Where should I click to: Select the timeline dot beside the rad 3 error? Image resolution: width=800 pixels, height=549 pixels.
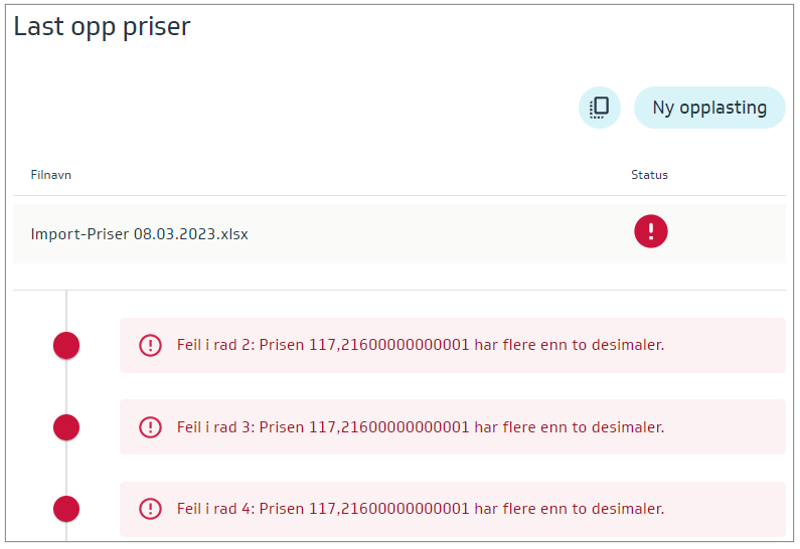click(x=66, y=427)
